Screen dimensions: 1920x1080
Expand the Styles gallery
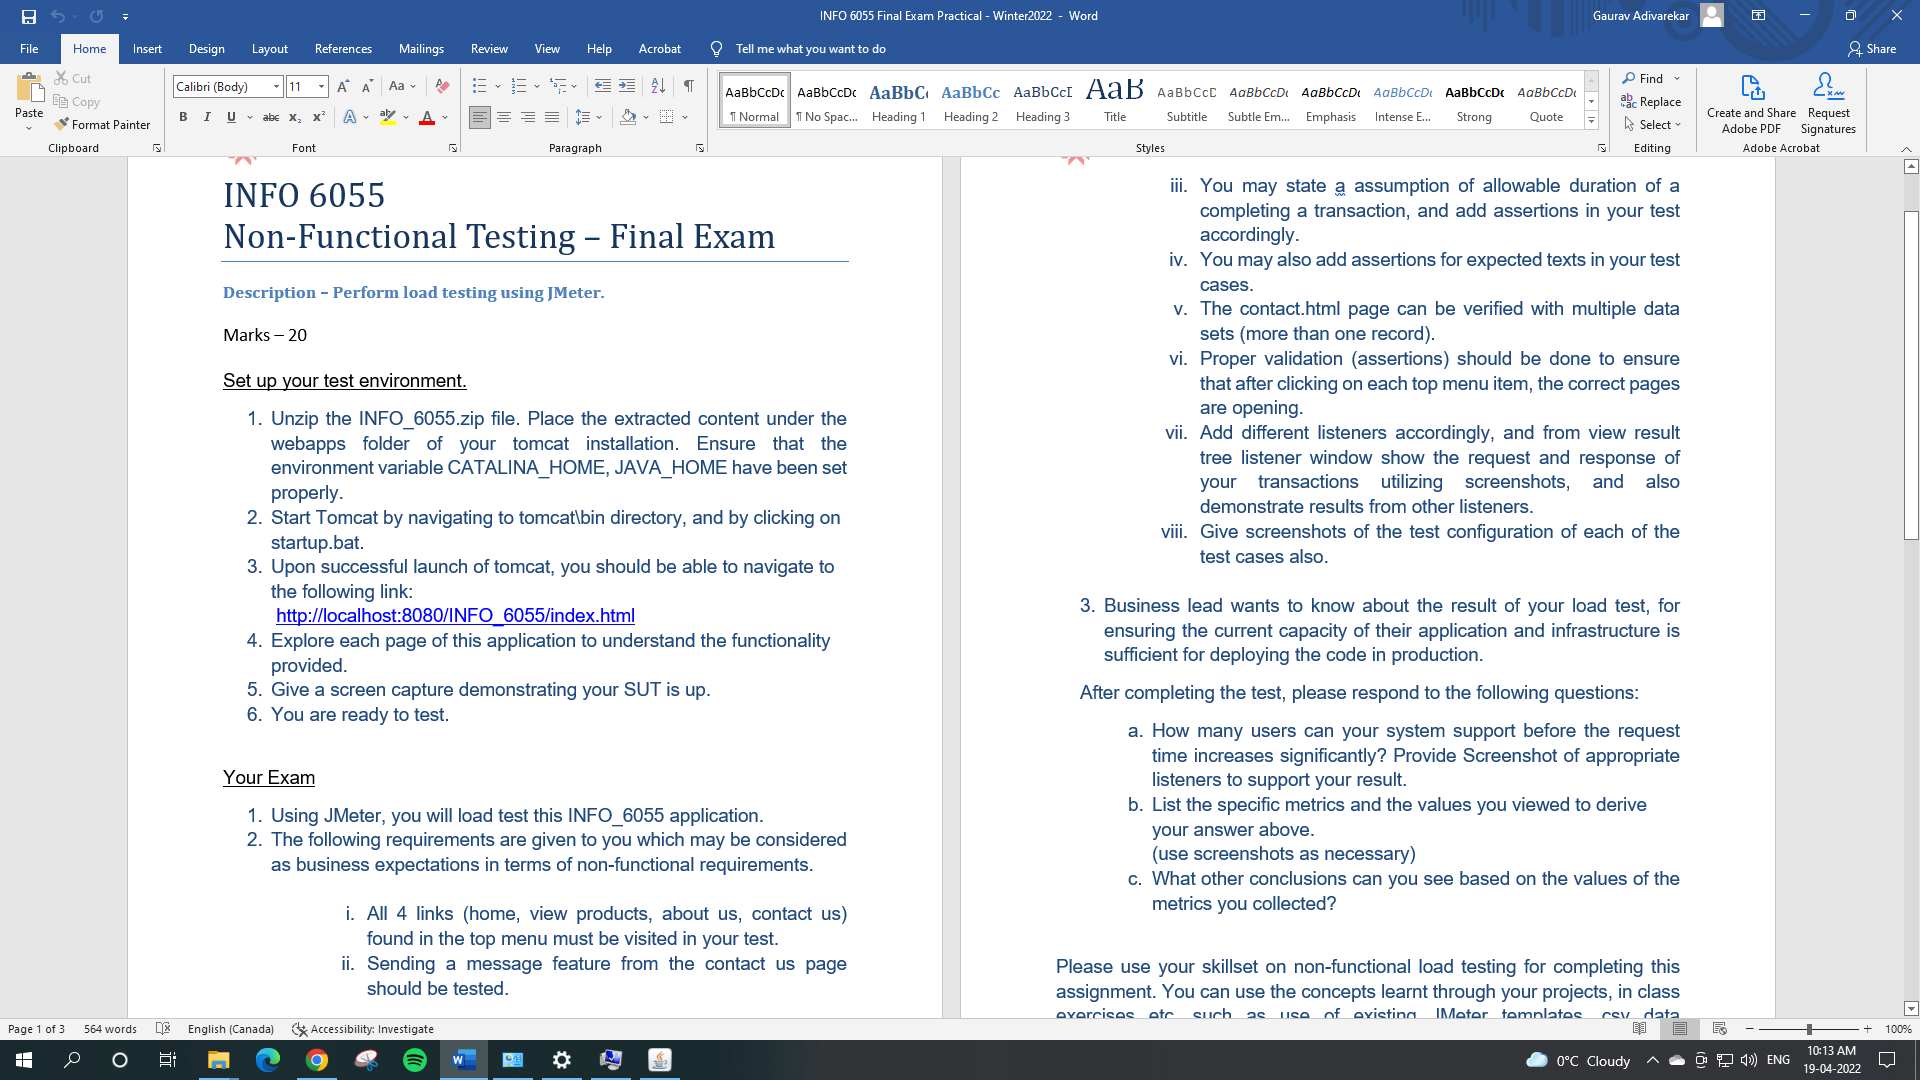tap(1591, 119)
